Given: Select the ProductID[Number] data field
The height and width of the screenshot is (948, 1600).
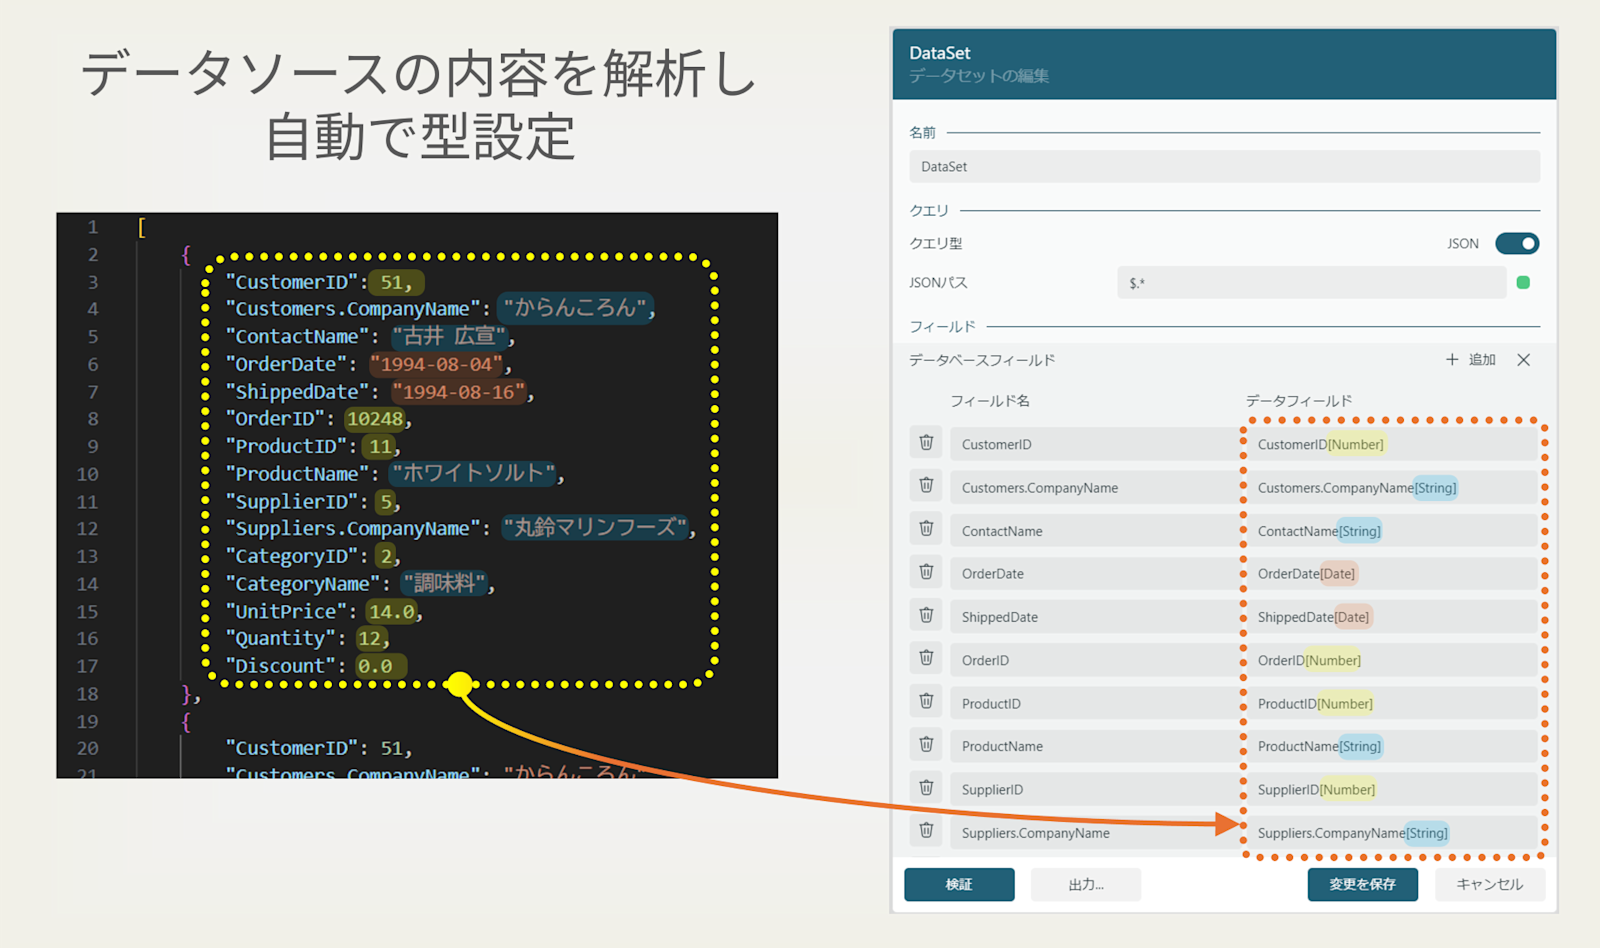Looking at the screenshot, I should pyautogui.click(x=1392, y=703).
